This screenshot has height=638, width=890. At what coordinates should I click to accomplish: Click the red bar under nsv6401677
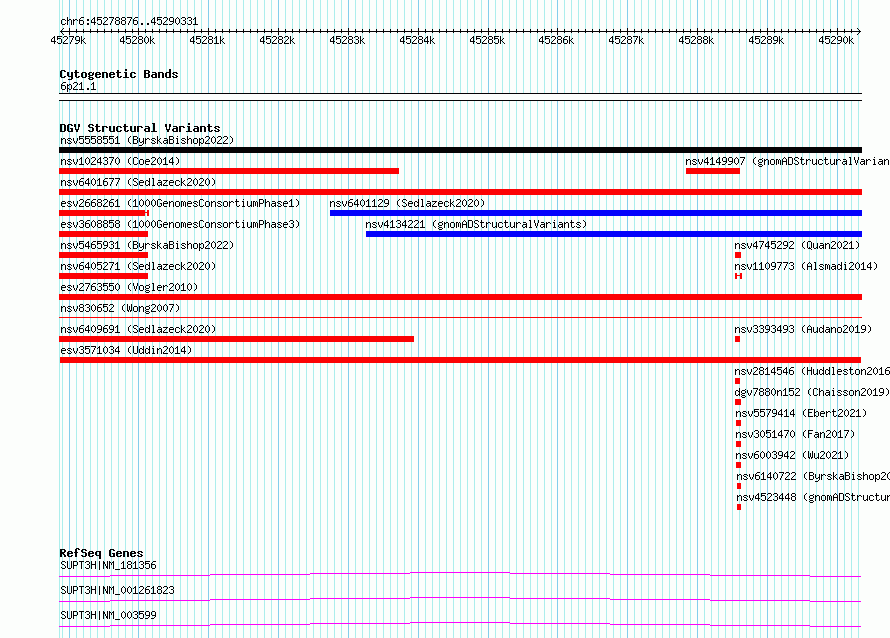pos(460,192)
